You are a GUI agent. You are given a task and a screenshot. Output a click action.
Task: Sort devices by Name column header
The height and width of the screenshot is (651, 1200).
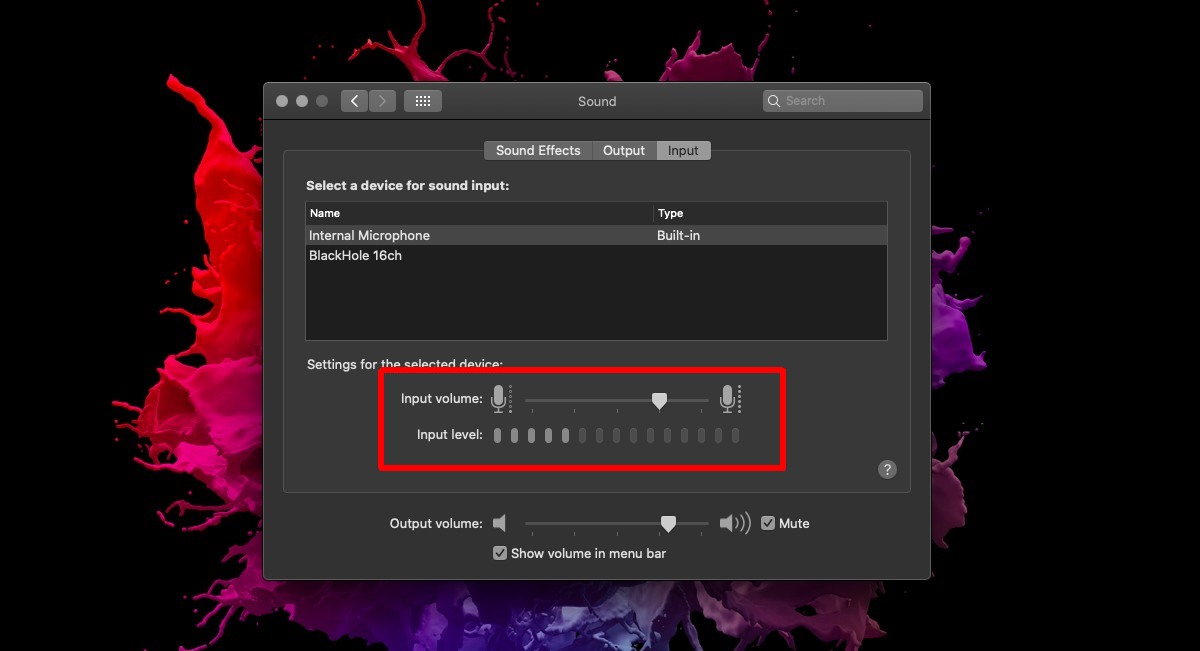478,213
